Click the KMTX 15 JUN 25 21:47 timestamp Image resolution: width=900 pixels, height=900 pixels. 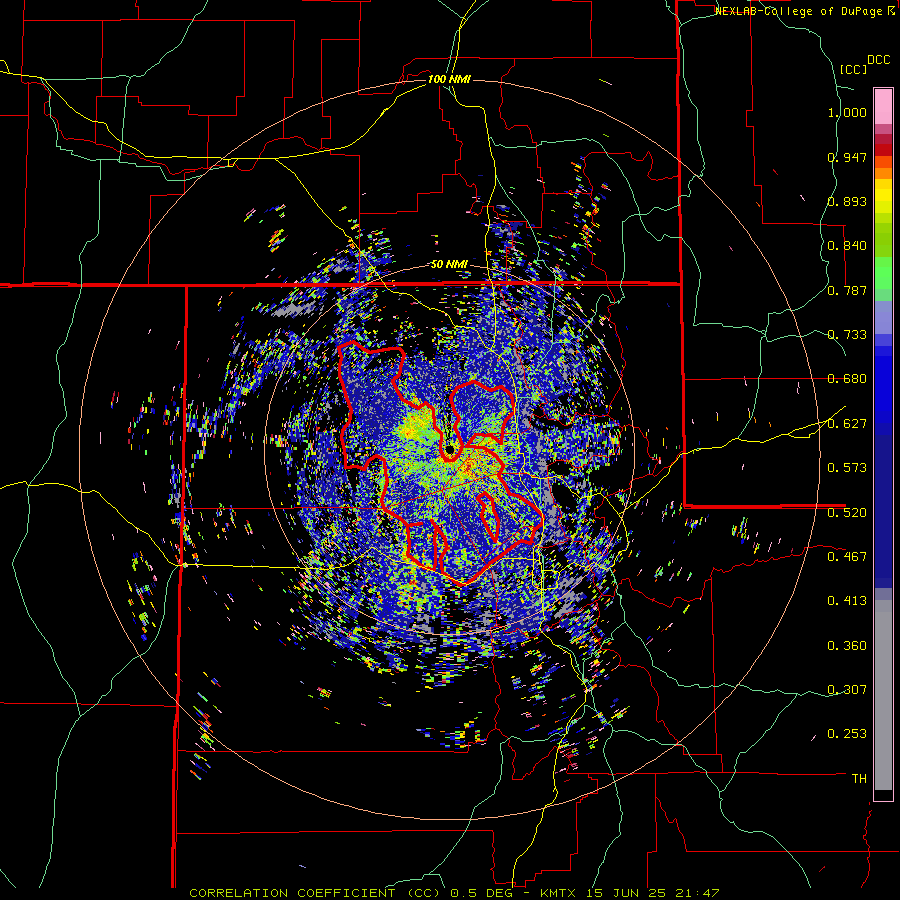click(x=630, y=893)
